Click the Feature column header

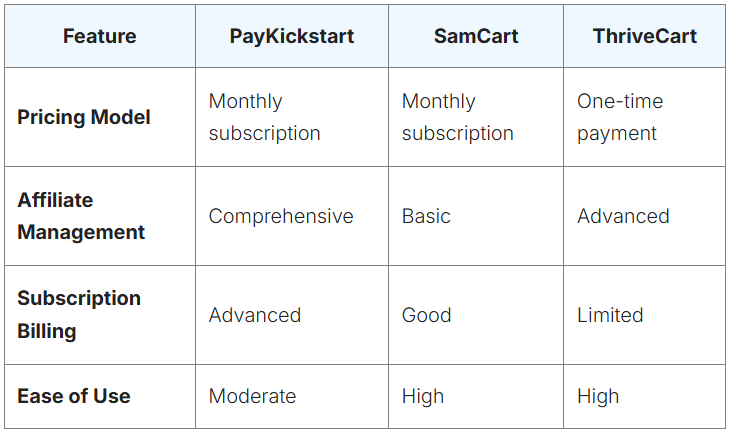pyautogui.click(x=99, y=37)
